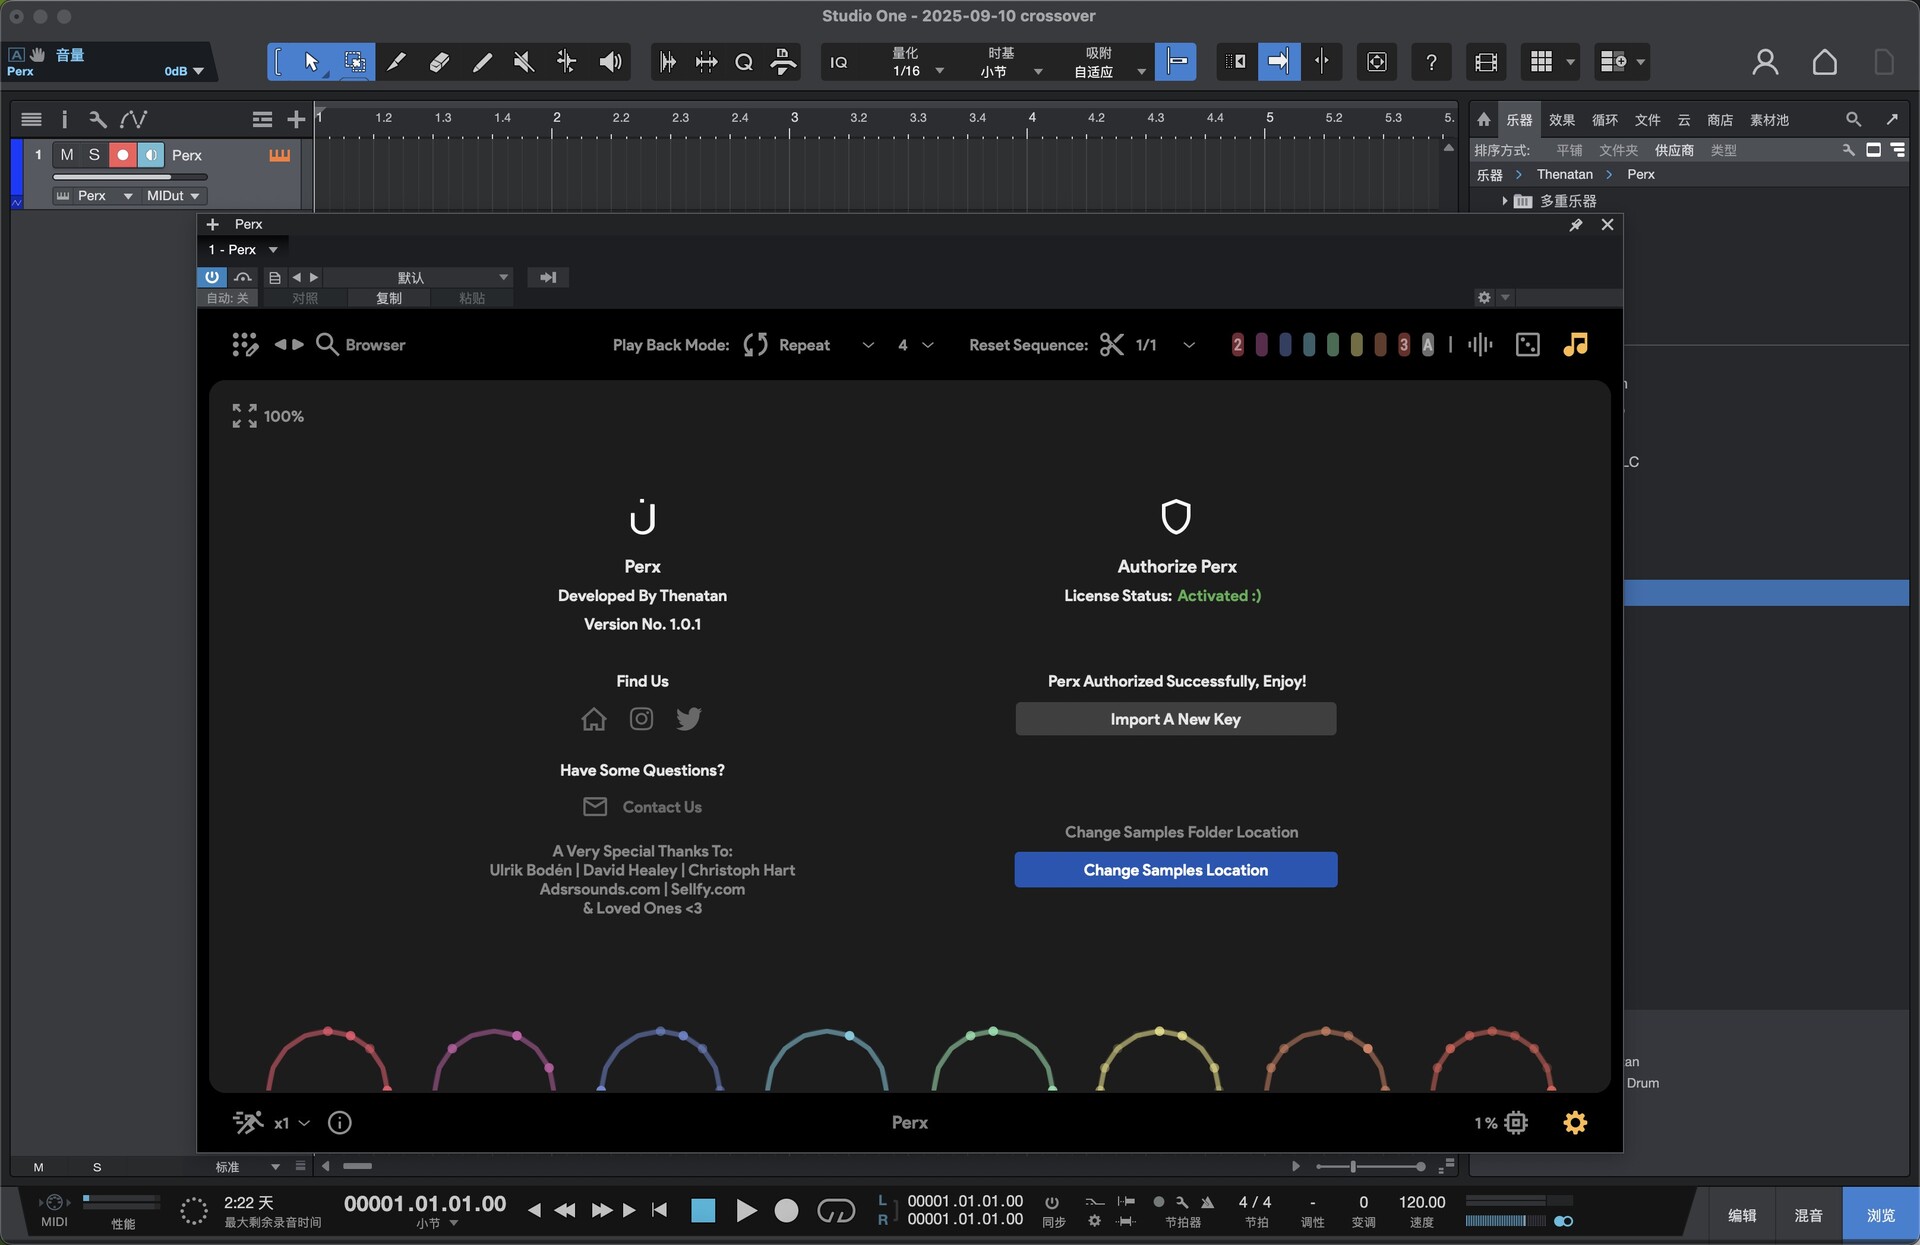
Task: Pin the Perx plugin window
Action: [1576, 225]
